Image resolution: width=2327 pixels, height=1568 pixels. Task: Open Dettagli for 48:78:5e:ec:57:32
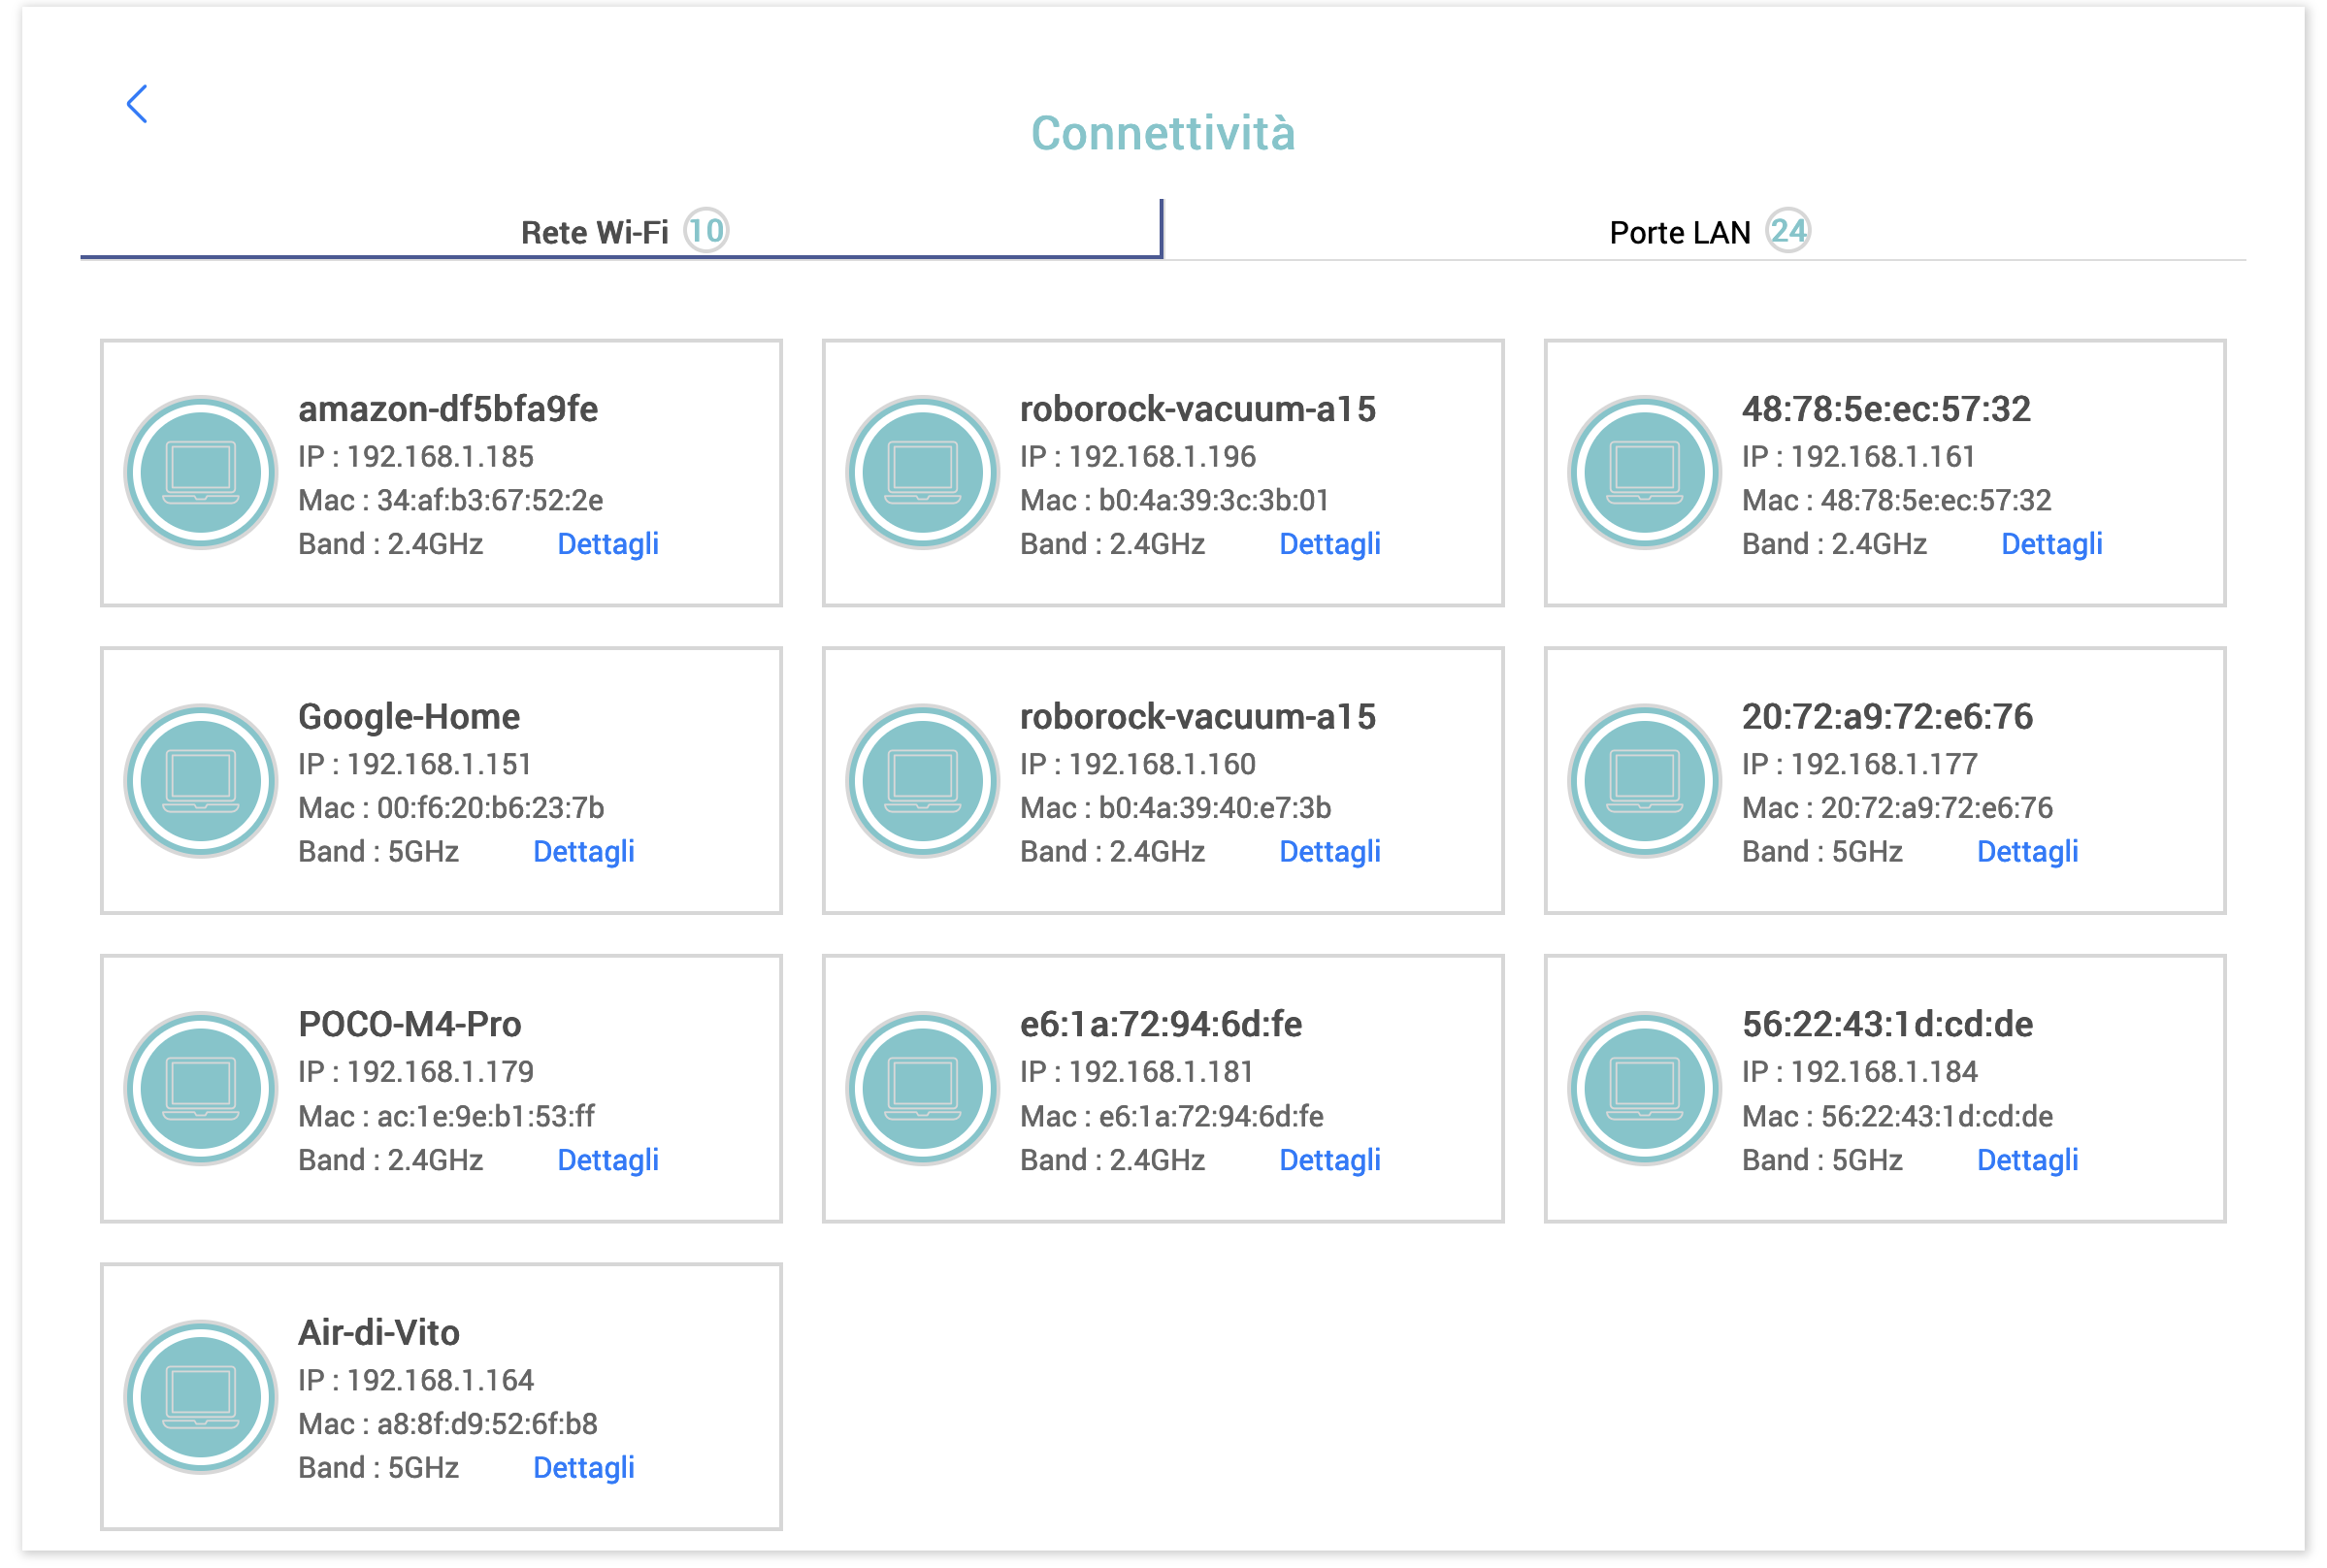click(x=2052, y=544)
